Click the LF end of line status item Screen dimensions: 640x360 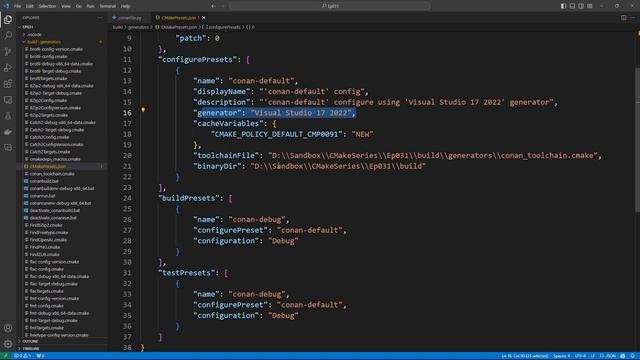pos(593,356)
